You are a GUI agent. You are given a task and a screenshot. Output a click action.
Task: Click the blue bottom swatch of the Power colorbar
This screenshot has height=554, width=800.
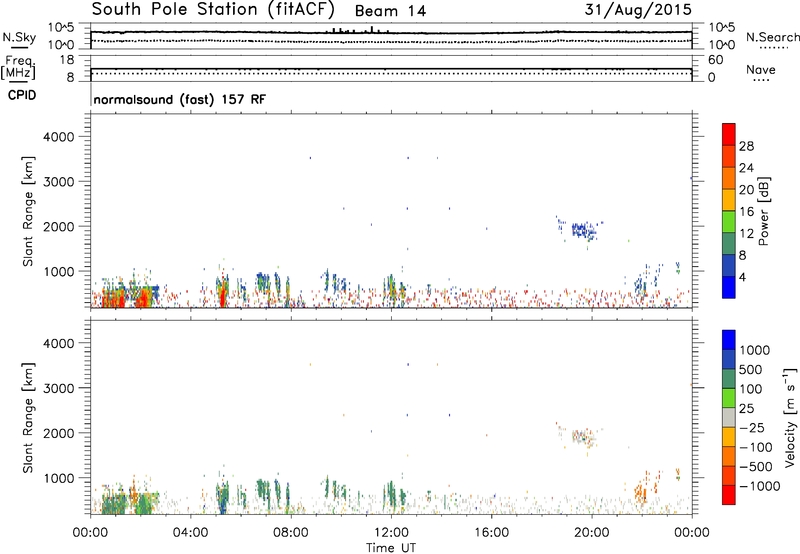[x=729, y=287]
